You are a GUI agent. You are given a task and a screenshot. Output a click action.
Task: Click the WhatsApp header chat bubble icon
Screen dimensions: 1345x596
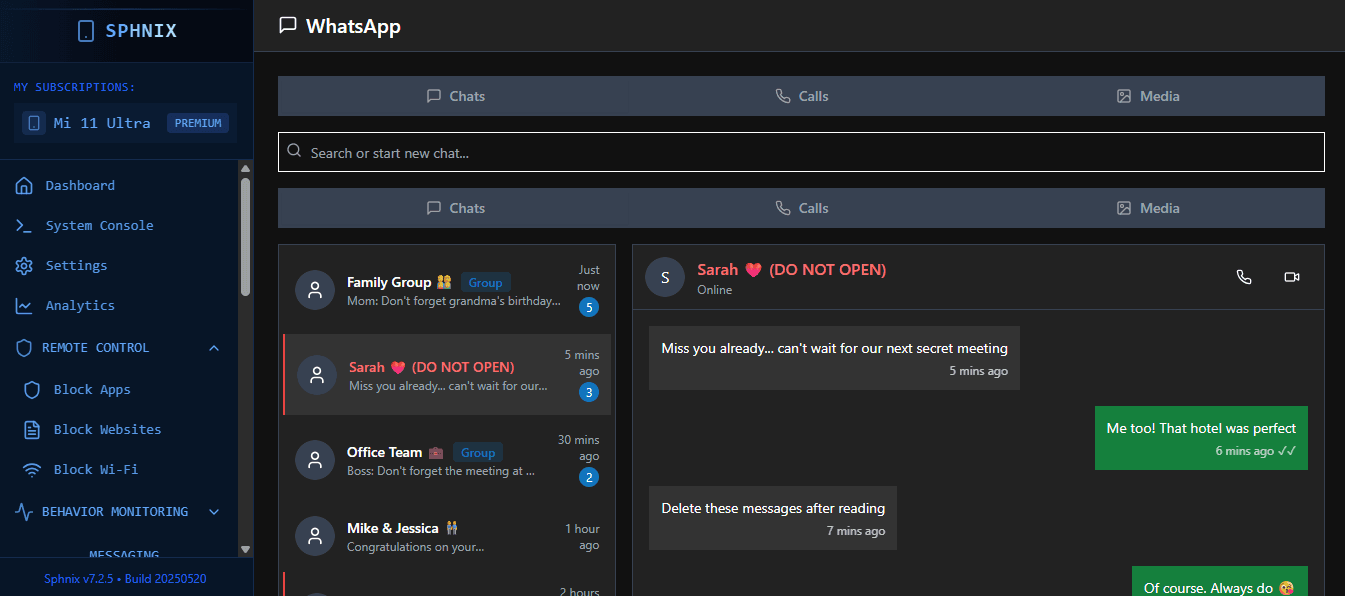[x=288, y=26]
